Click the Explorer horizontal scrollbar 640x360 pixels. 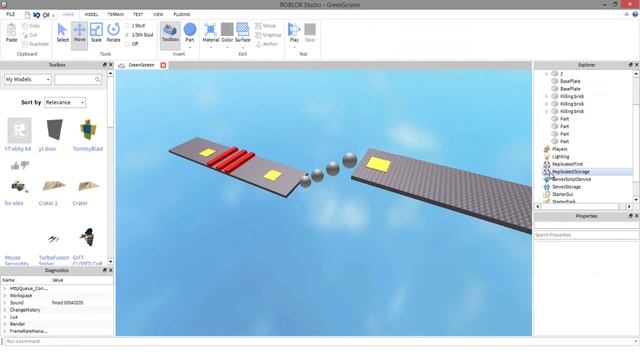click(583, 207)
